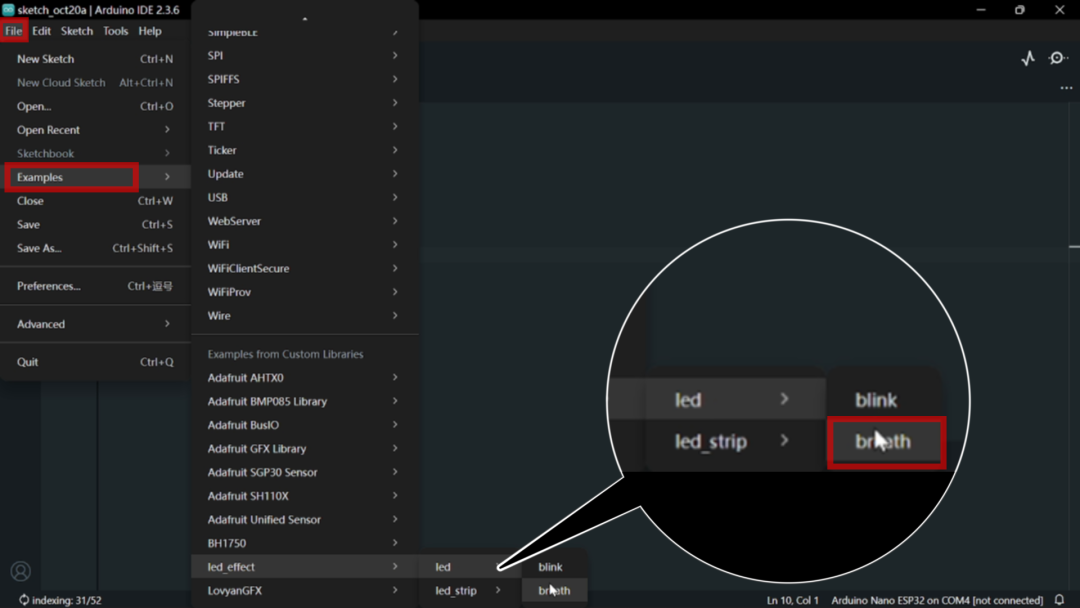Select the breath example sketch
The image size is (1080, 608).
tap(554, 591)
